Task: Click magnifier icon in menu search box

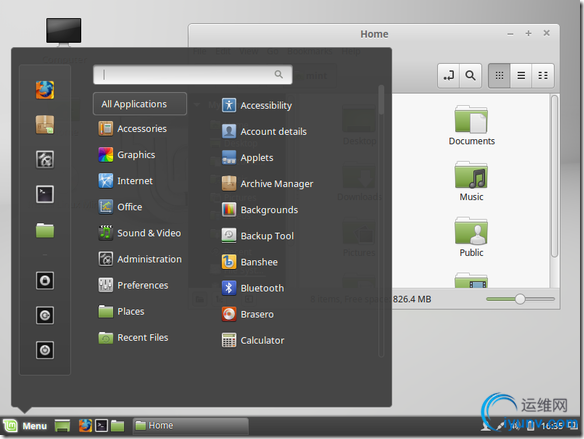Action: [279, 74]
